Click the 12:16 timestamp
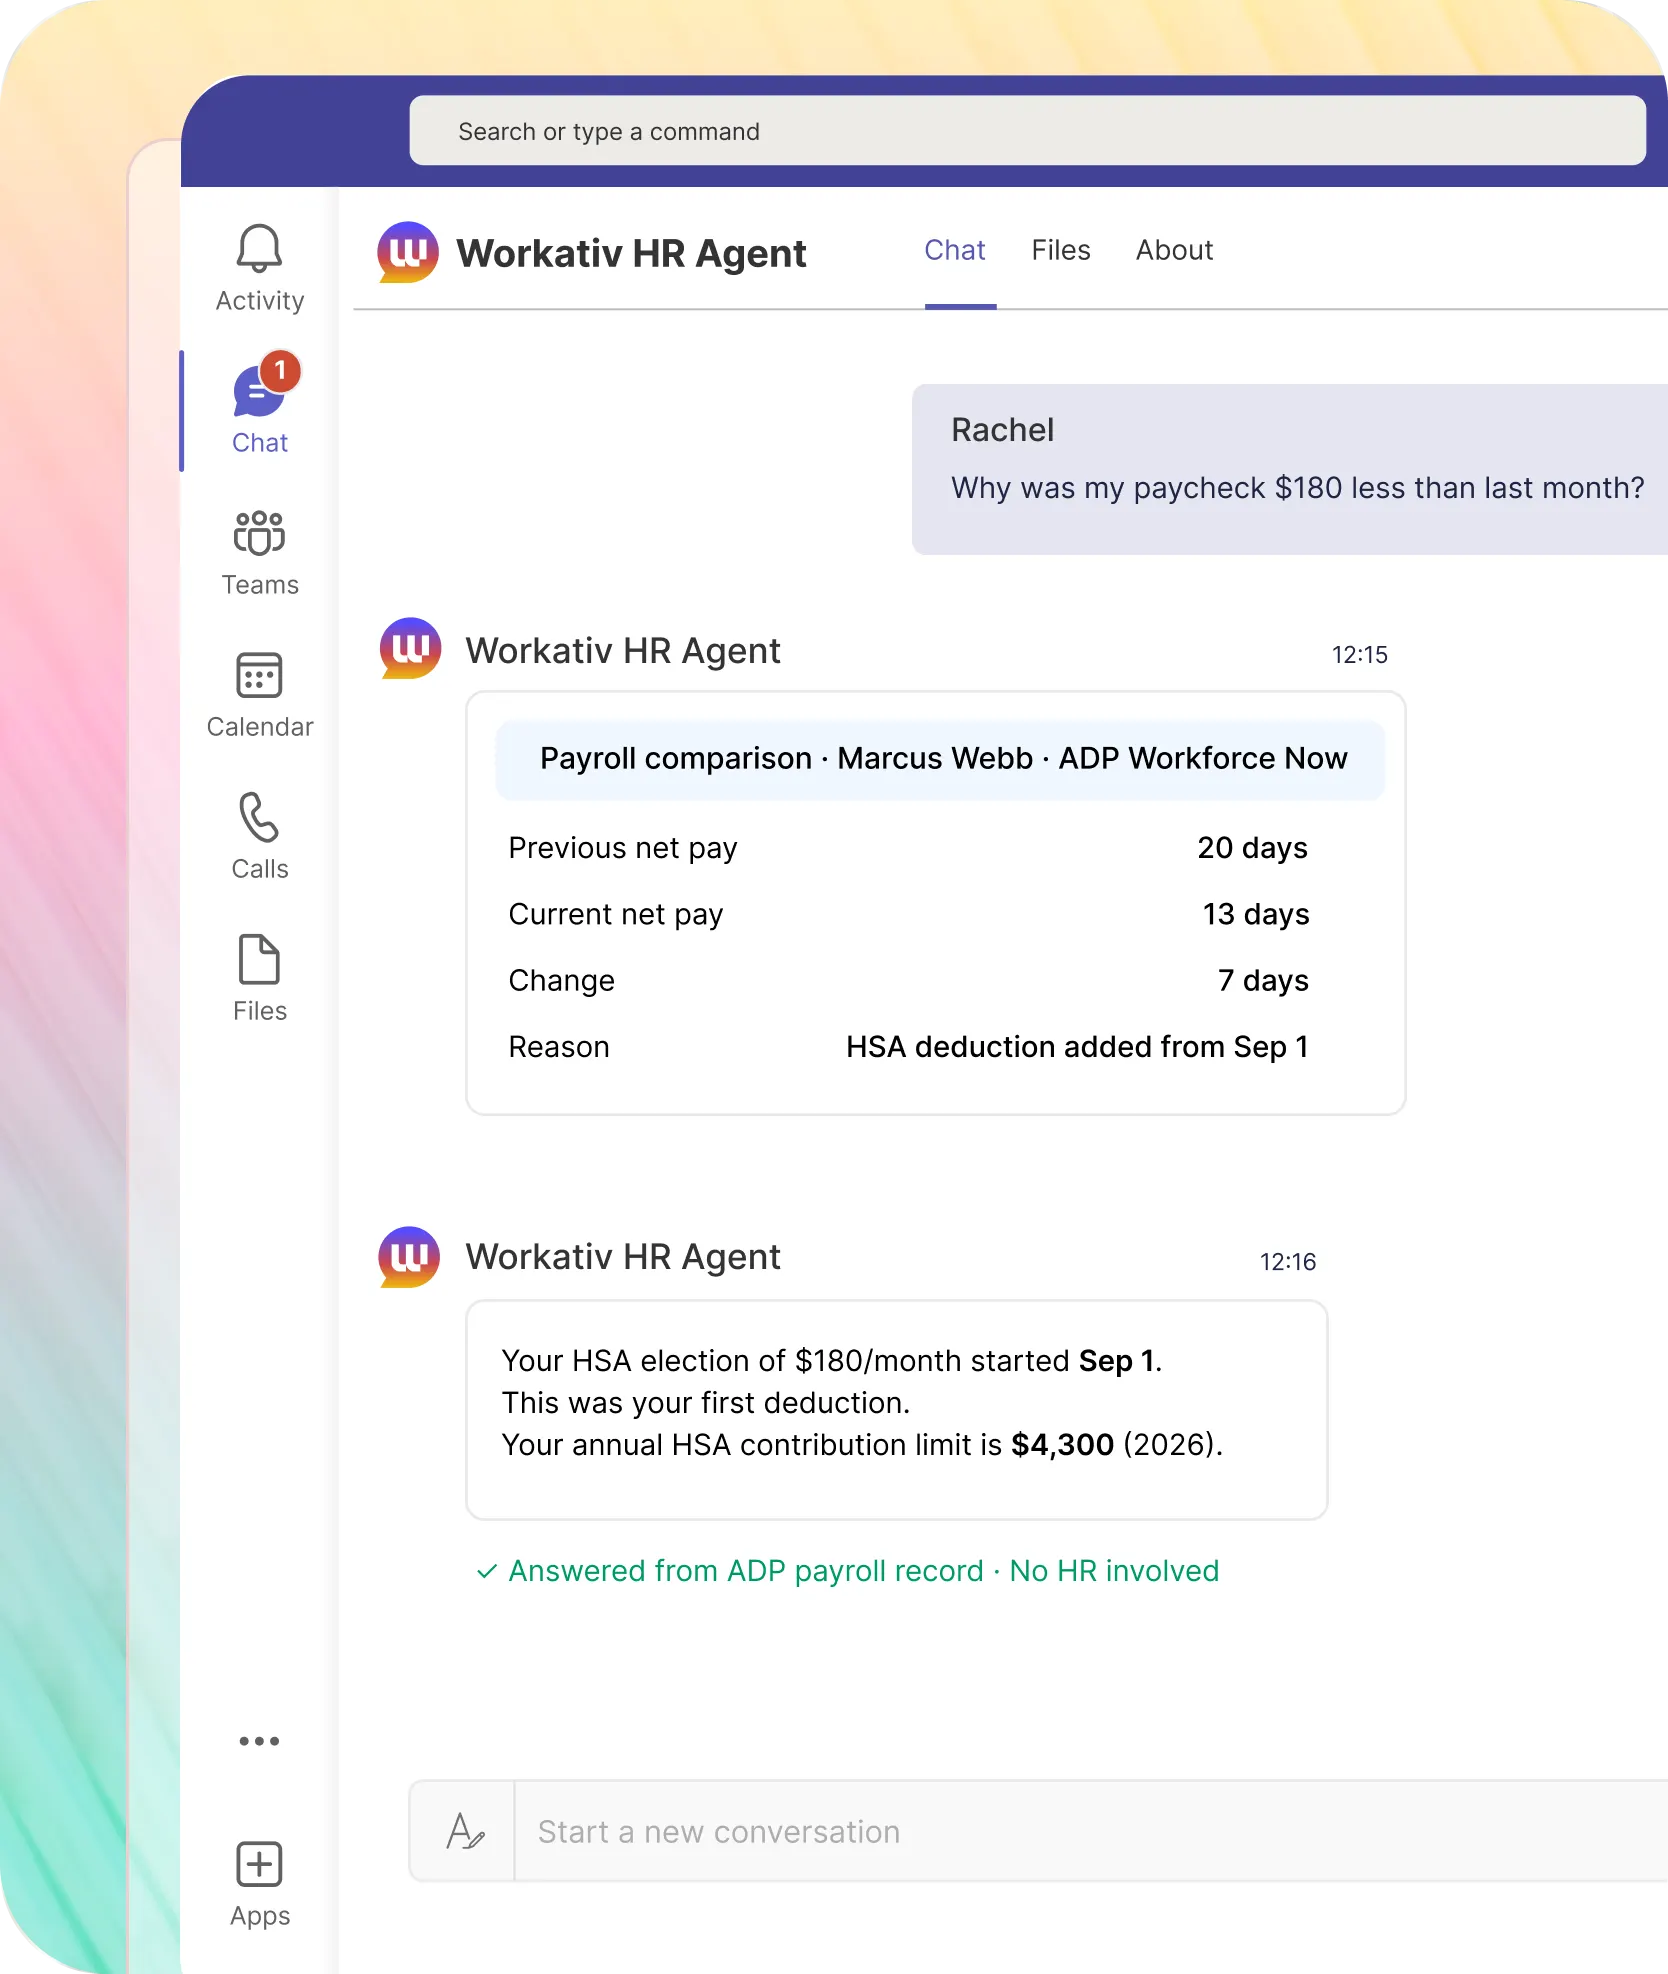Image resolution: width=1668 pixels, height=1974 pixels. pyautogui.click(x=1287, y=1262)
